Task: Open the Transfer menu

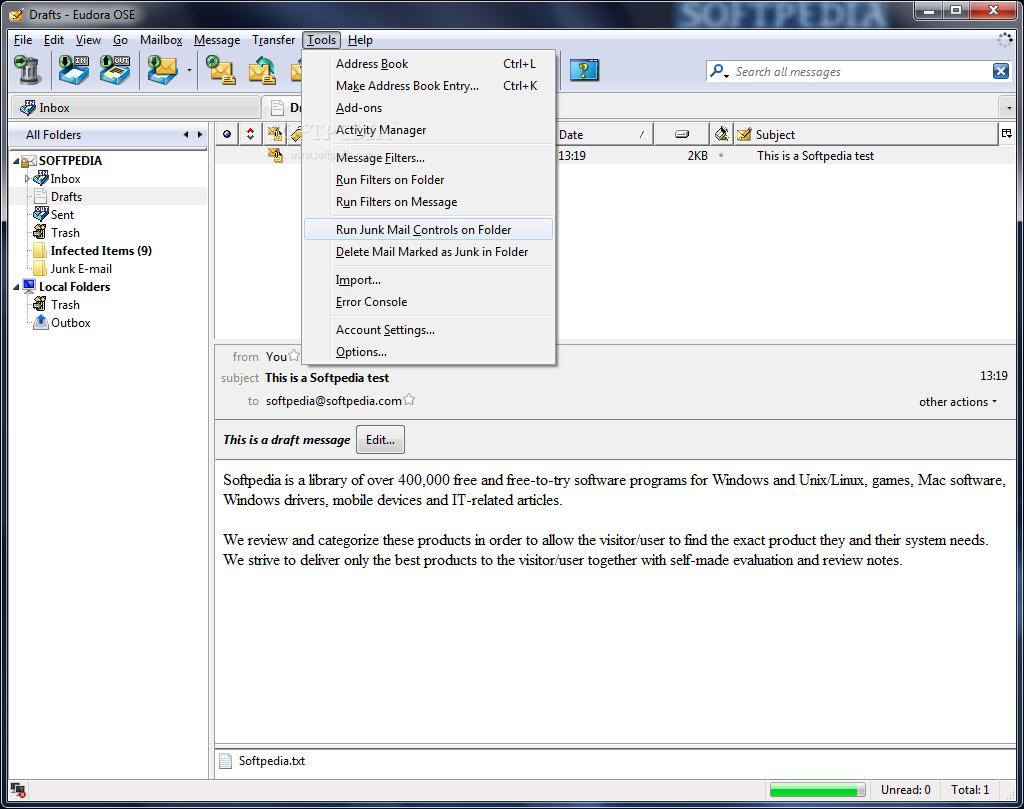Action: [x=273, y=40]
